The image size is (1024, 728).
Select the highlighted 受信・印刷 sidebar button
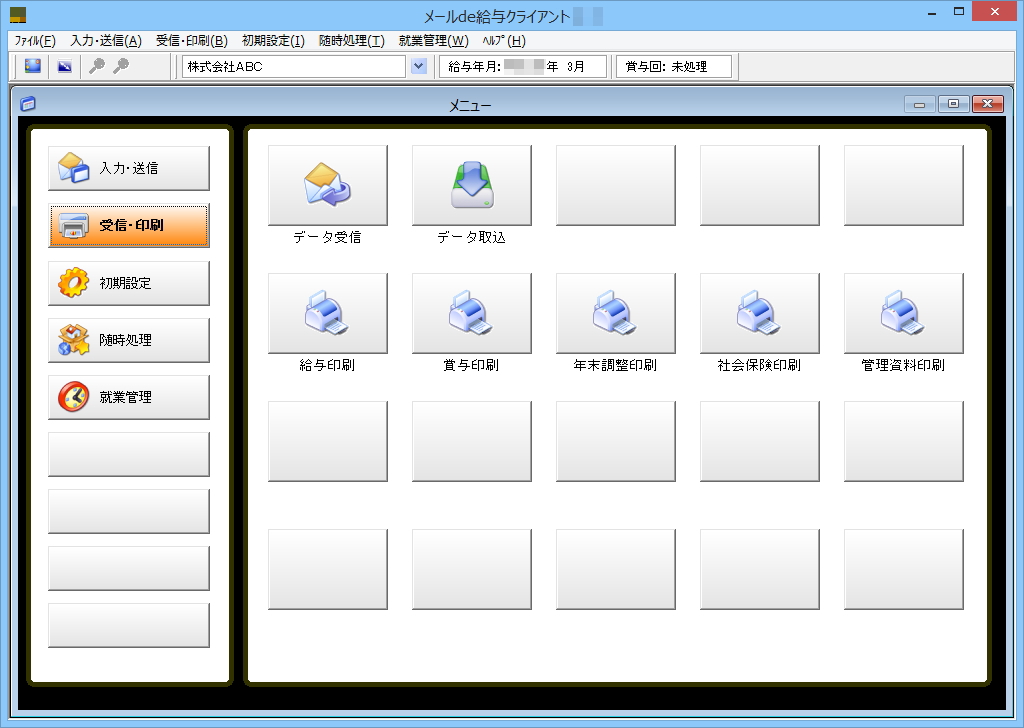click(129, 225)
